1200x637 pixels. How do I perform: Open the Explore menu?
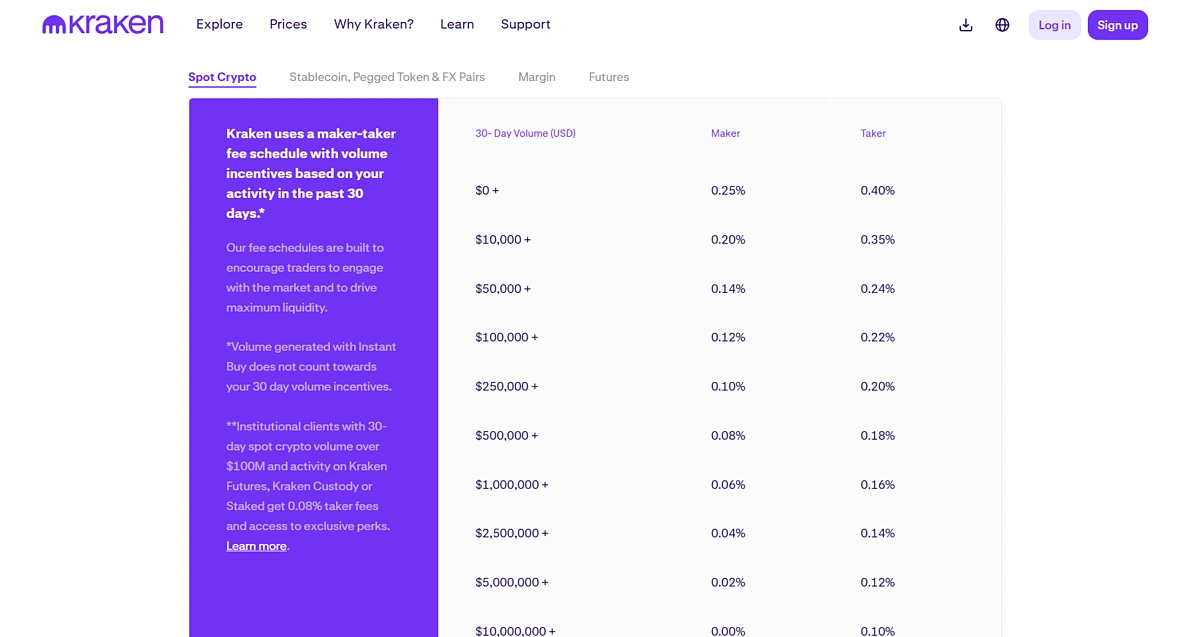219,24
